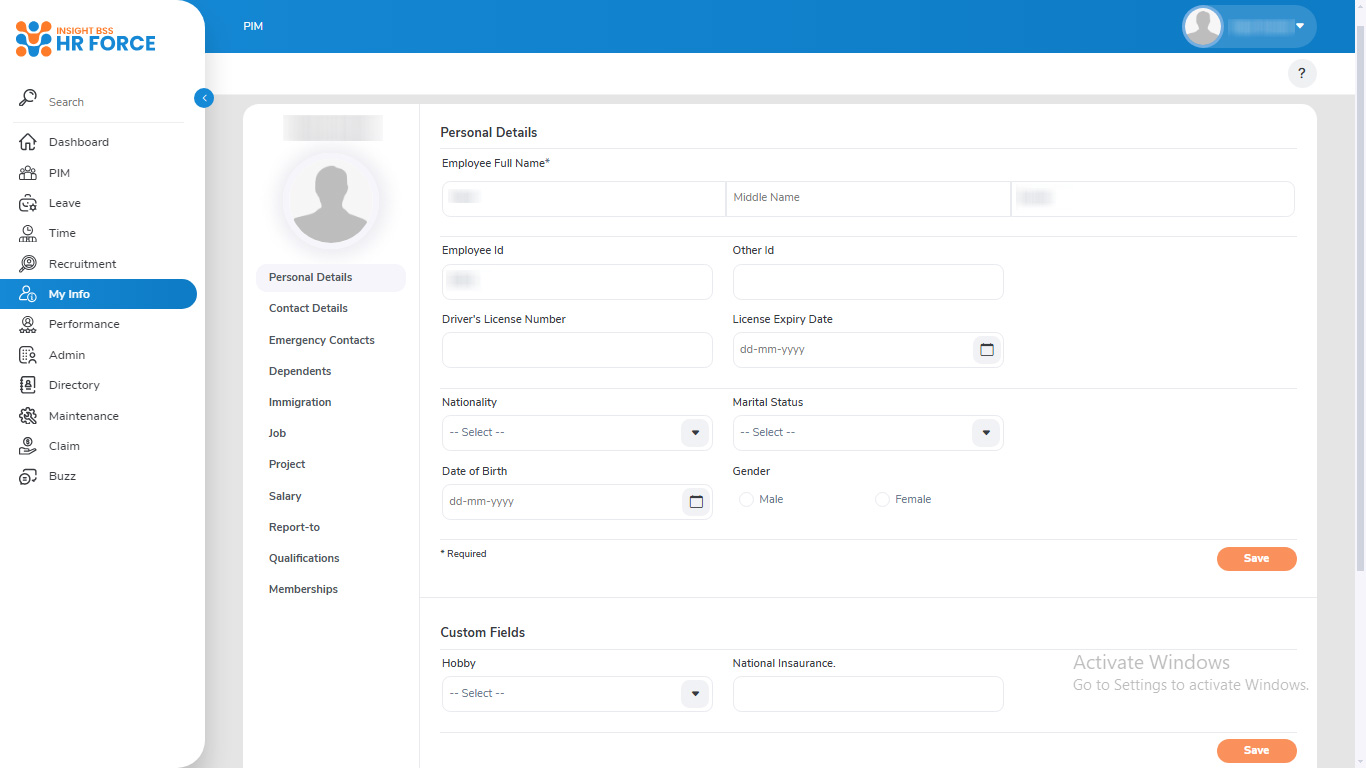This screenshot has height=768, width=1366.
Task: Save the Personal Details form
Action: tap(1256, 559)
